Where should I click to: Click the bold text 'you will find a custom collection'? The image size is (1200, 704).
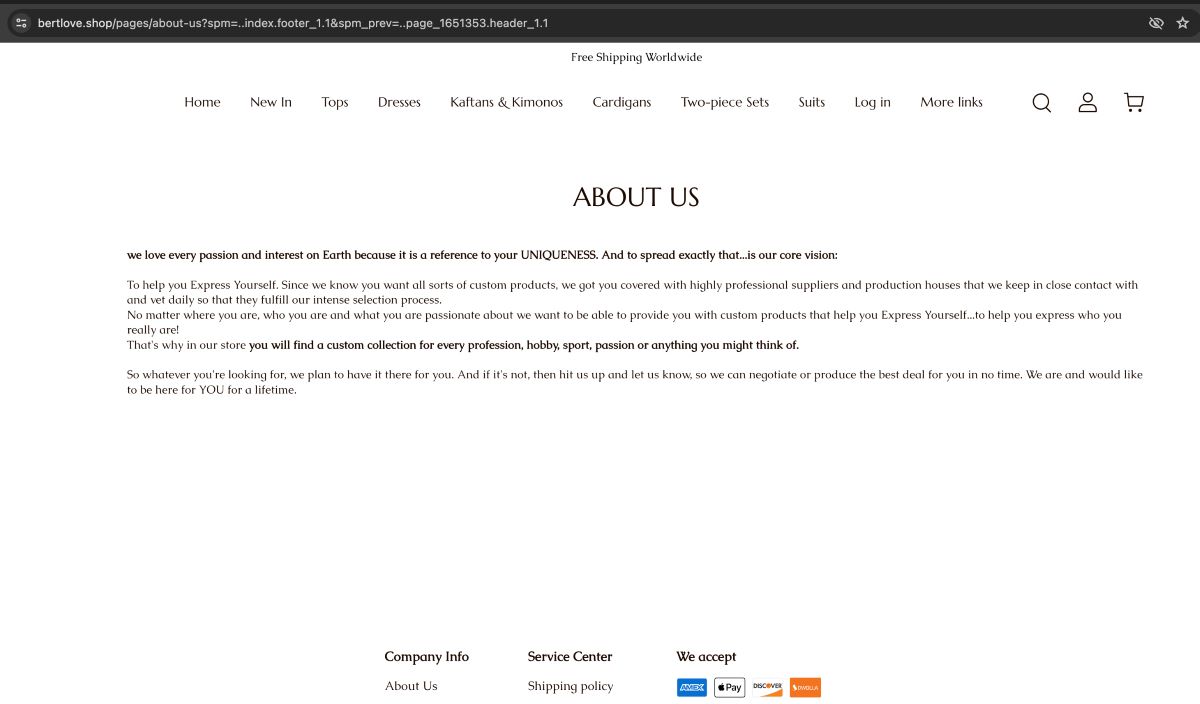click(x=524, y=345)
